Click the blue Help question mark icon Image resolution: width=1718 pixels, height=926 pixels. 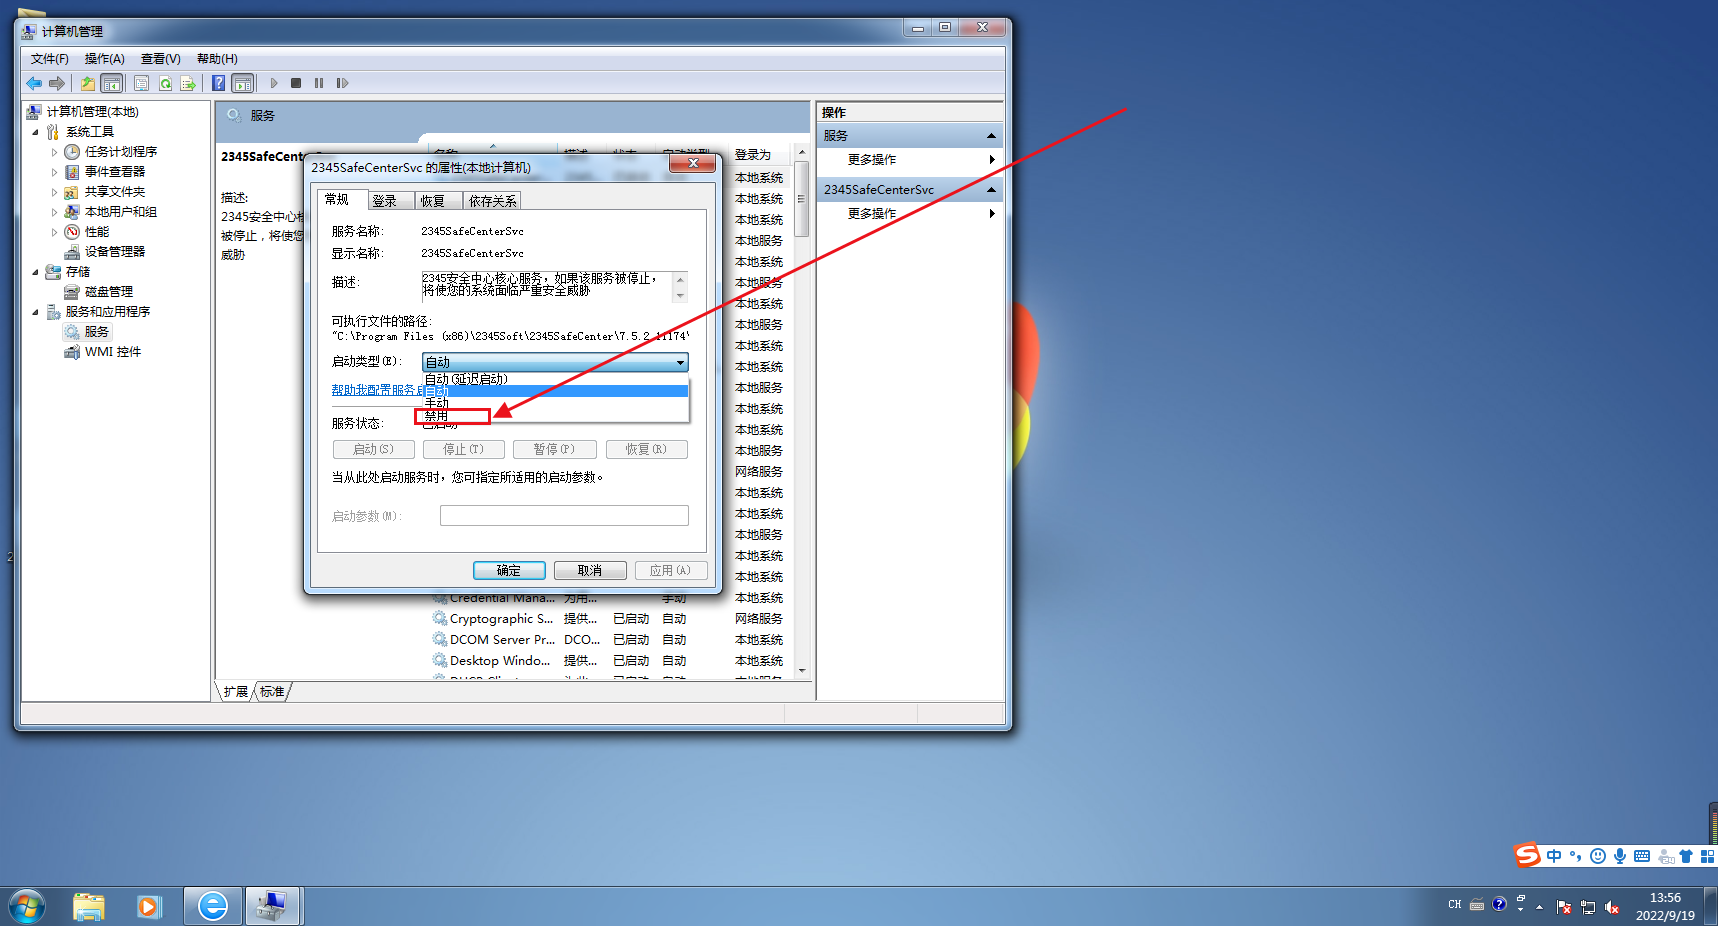click(219, 83)
